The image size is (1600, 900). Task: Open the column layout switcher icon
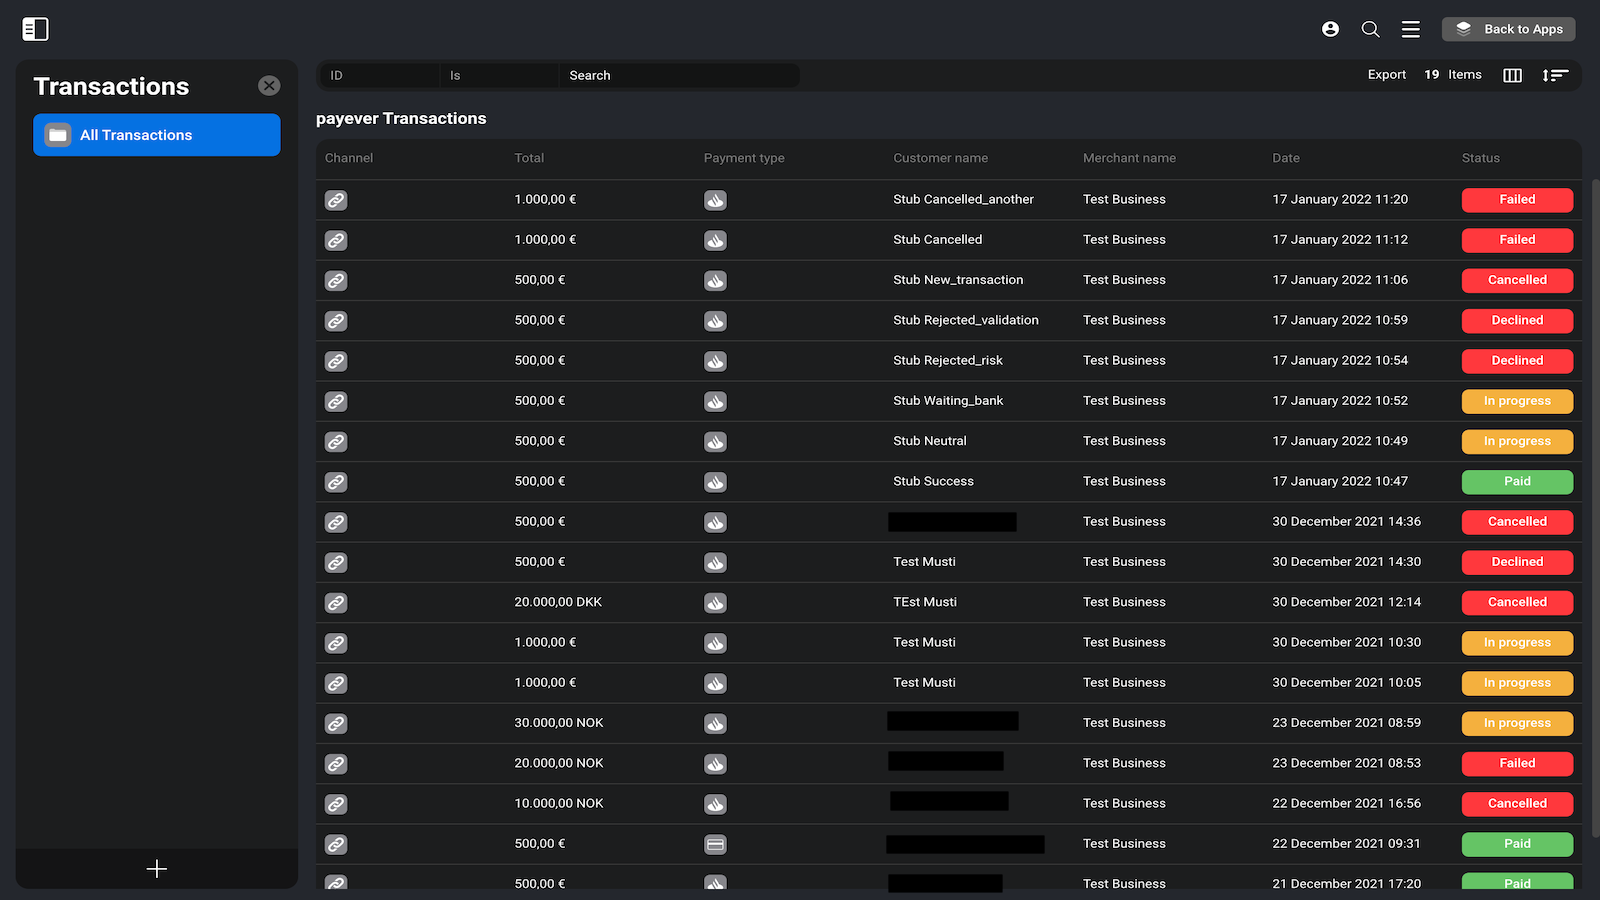(x=1512, y=75)
